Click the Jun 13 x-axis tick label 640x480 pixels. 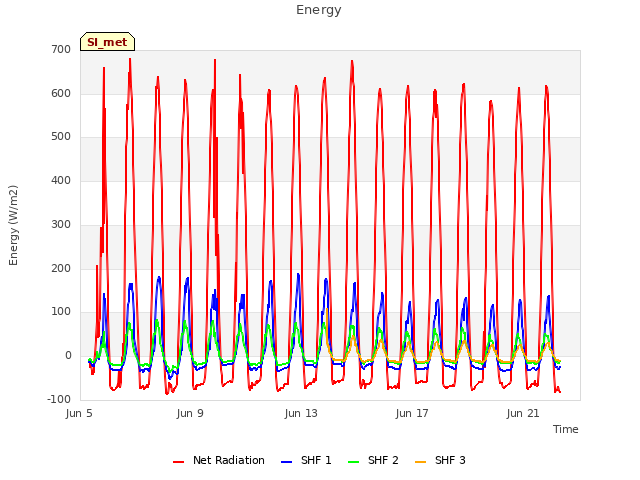[x=301, y=413]
